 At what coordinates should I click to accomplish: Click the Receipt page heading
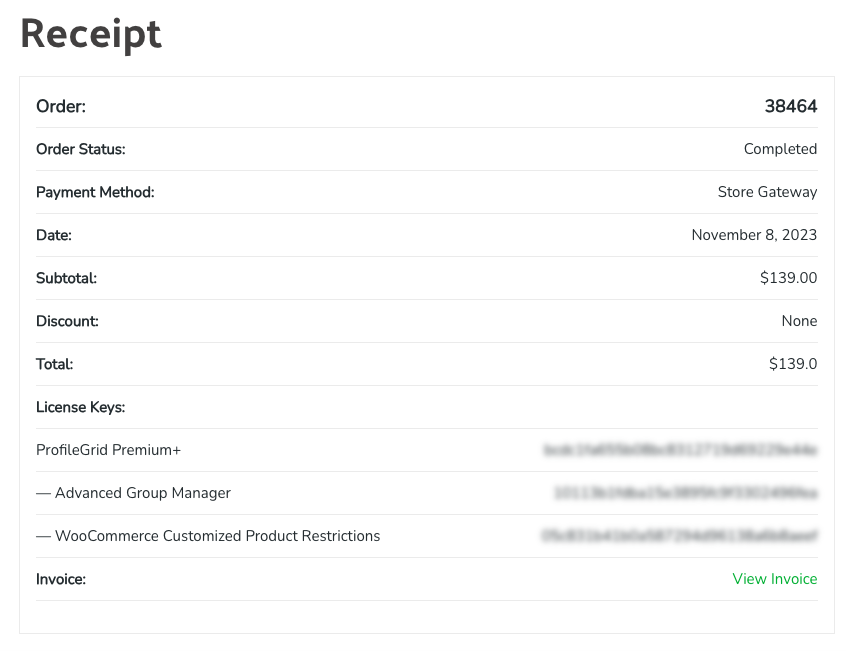click(x=91, y=34)
